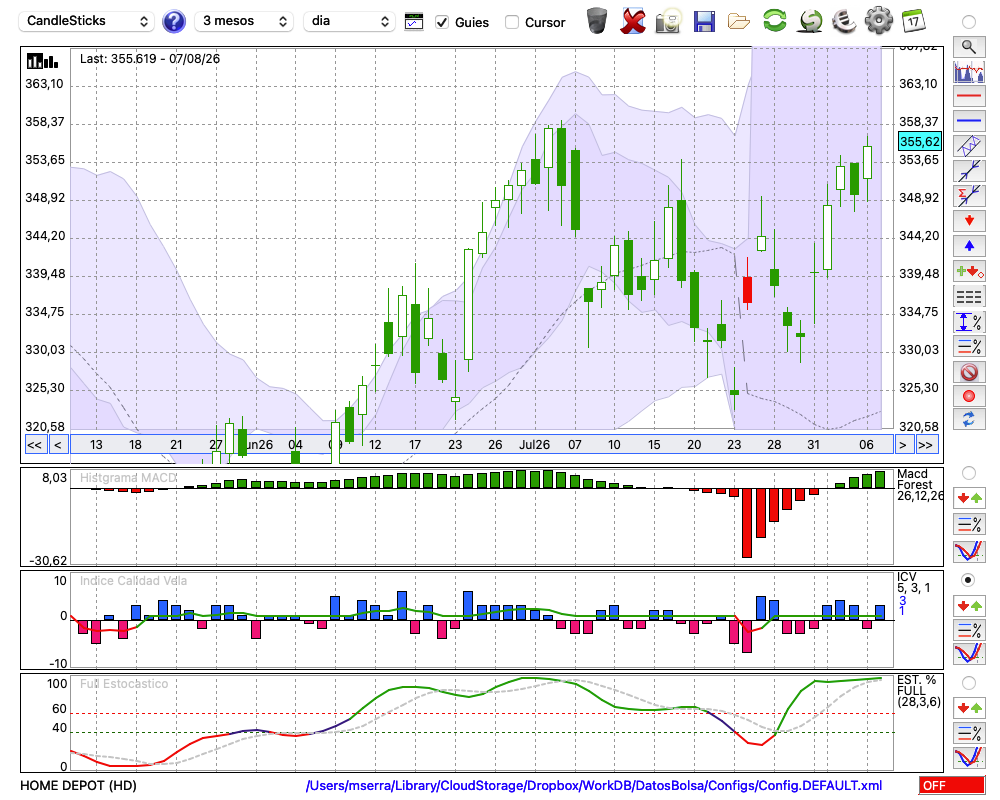Enable the Cursor checkbox
1000x800 pixels.
[x=511, y=22]
